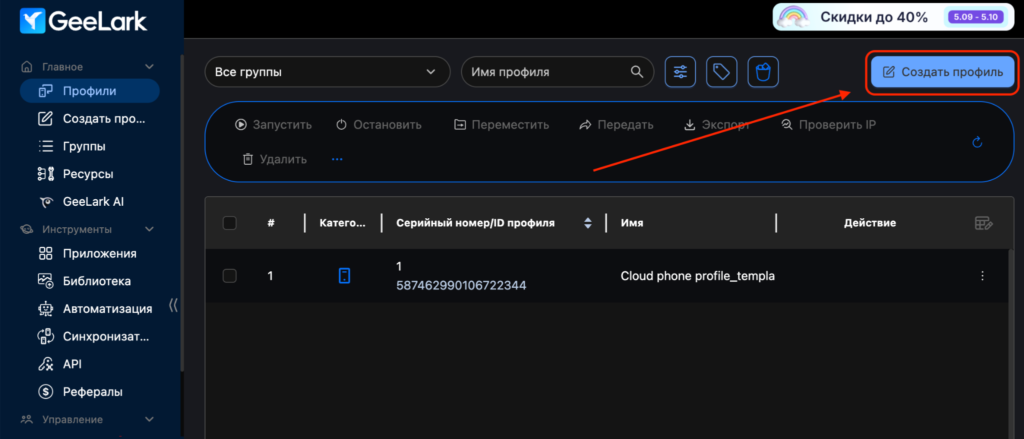Open 'Группы' in the sidebar
Screen dimensions: 1024x439
coord(84,146)
